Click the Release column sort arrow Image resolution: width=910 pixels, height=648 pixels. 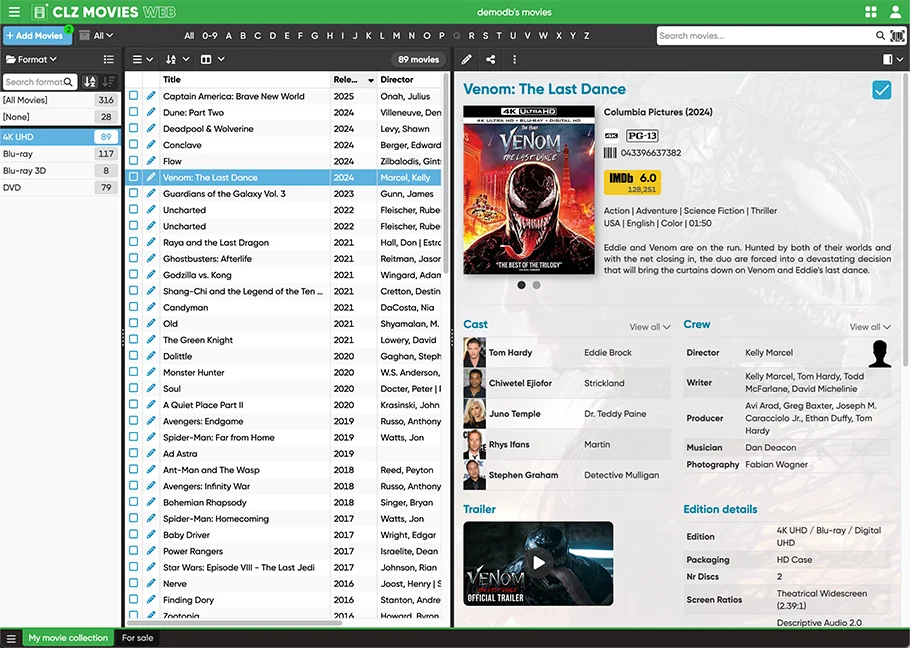tap(371, 80)
